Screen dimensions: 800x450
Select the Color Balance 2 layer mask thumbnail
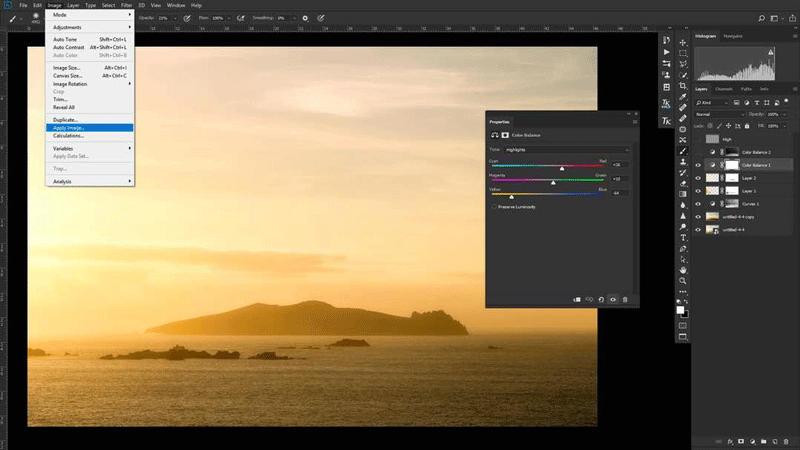pyautogui.click(x=732, y=152)
